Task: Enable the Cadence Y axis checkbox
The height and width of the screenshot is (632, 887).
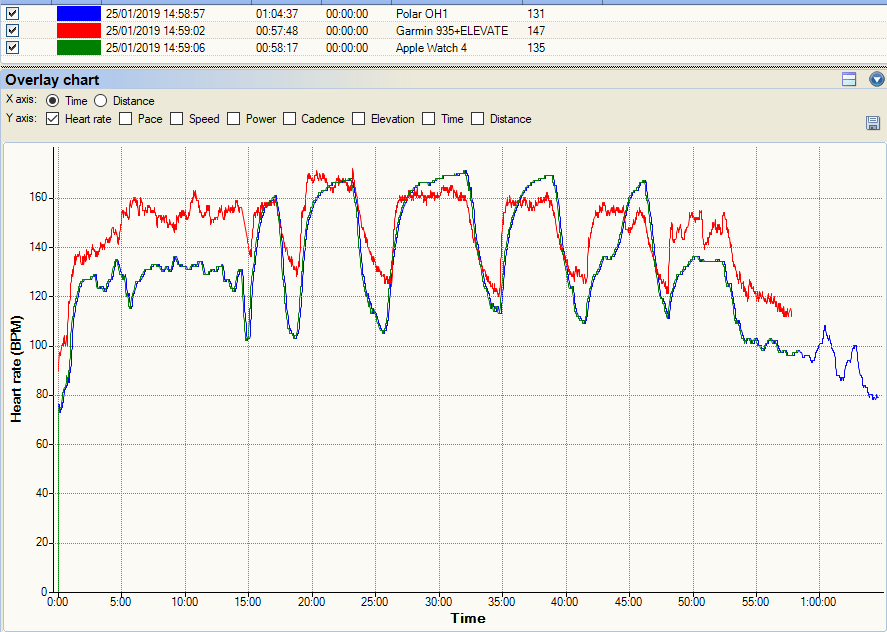Action: pos(289,119)
